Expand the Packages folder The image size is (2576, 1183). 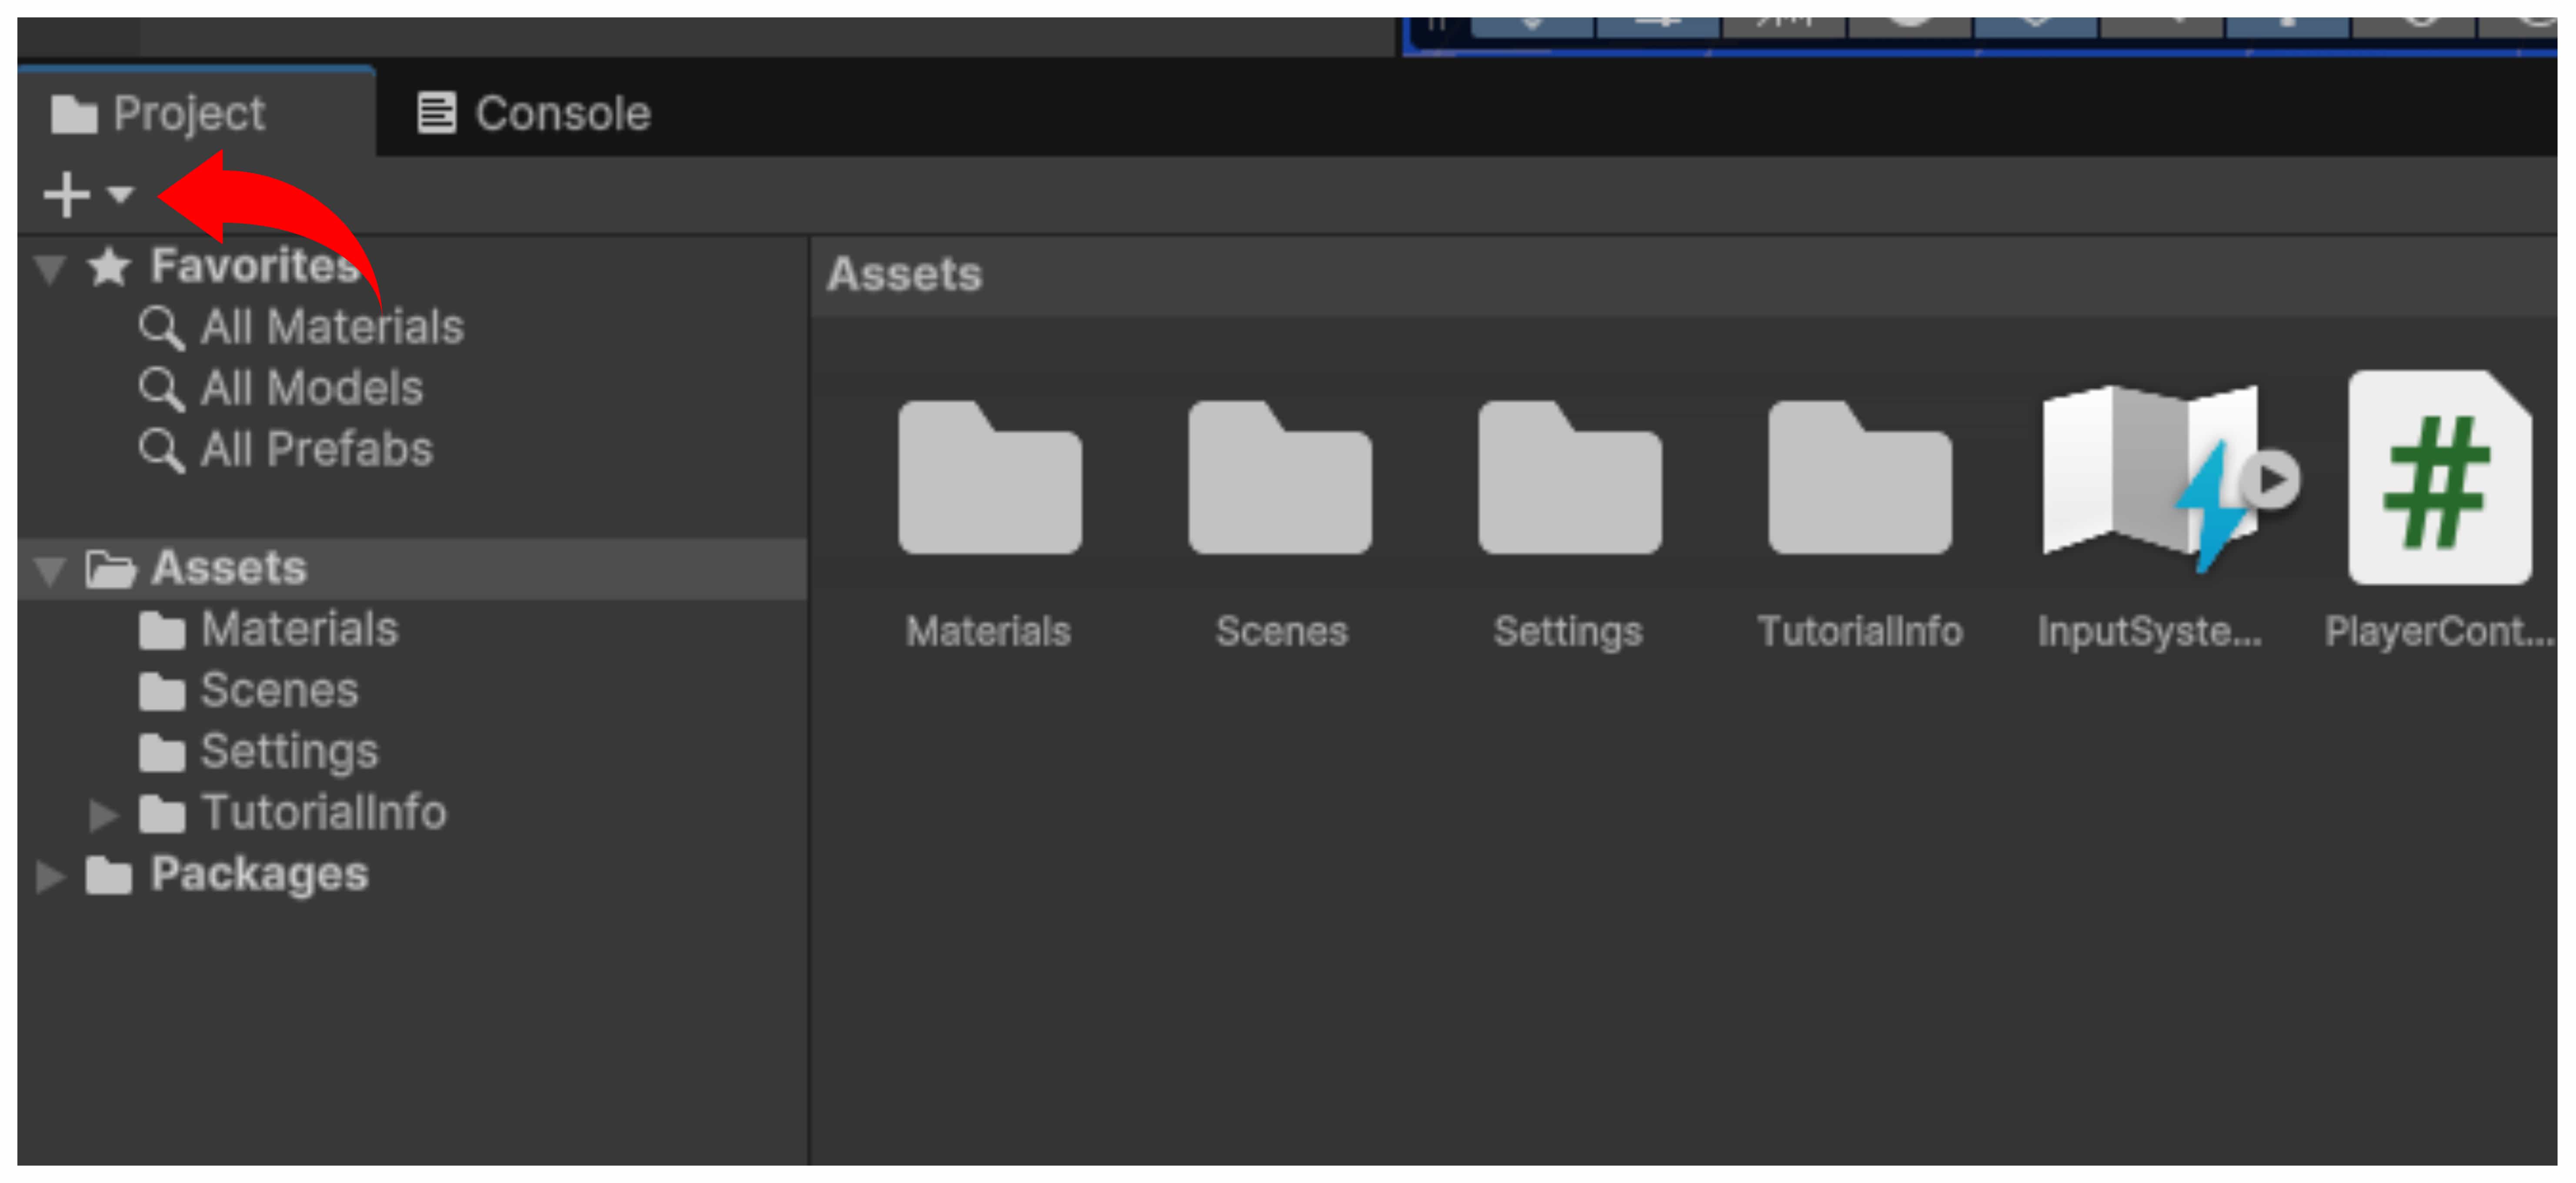click(49, 876)
